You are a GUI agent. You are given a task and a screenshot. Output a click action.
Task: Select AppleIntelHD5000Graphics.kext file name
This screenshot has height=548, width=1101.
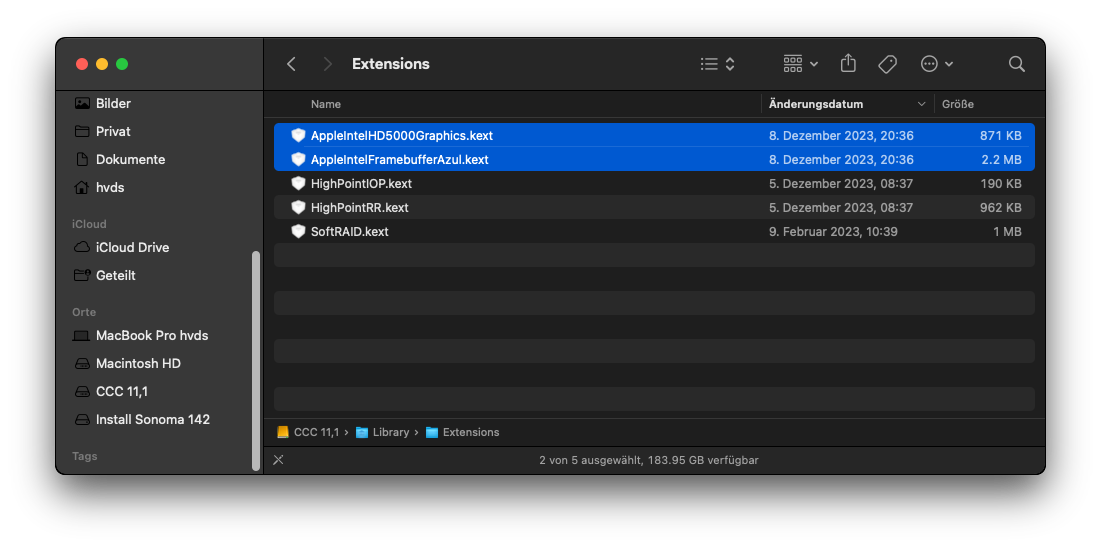[402, 136]
